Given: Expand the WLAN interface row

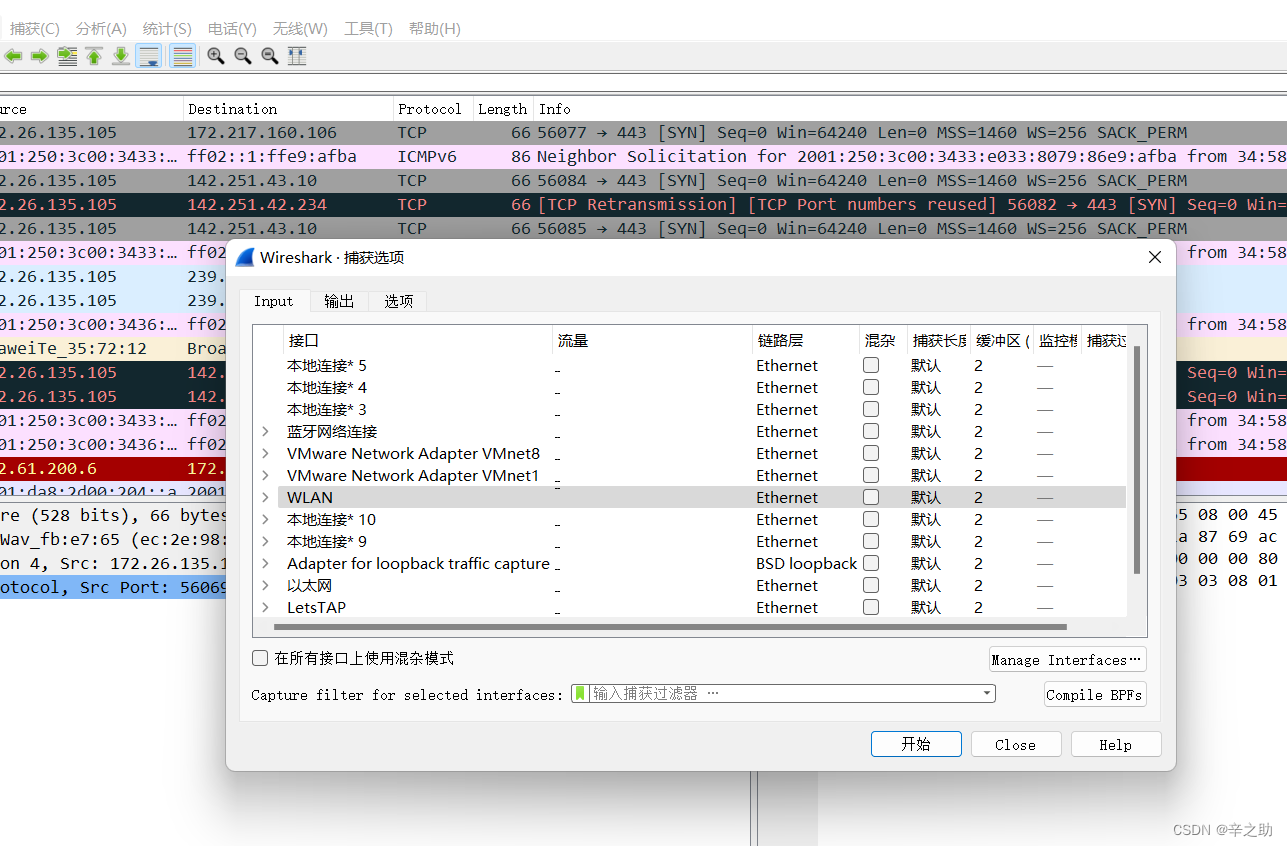Looking at the screenshot, I should 265,497.
